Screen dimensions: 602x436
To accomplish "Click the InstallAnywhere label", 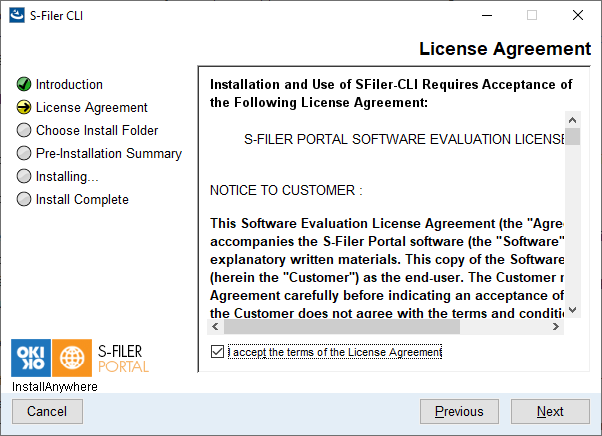I will pos(55,386).
